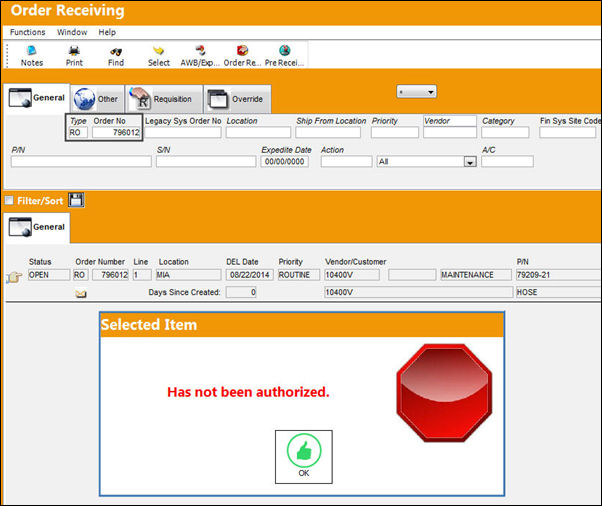Click the Print toolbar icon
602x506 pixels.
click(x=74, y=56)
